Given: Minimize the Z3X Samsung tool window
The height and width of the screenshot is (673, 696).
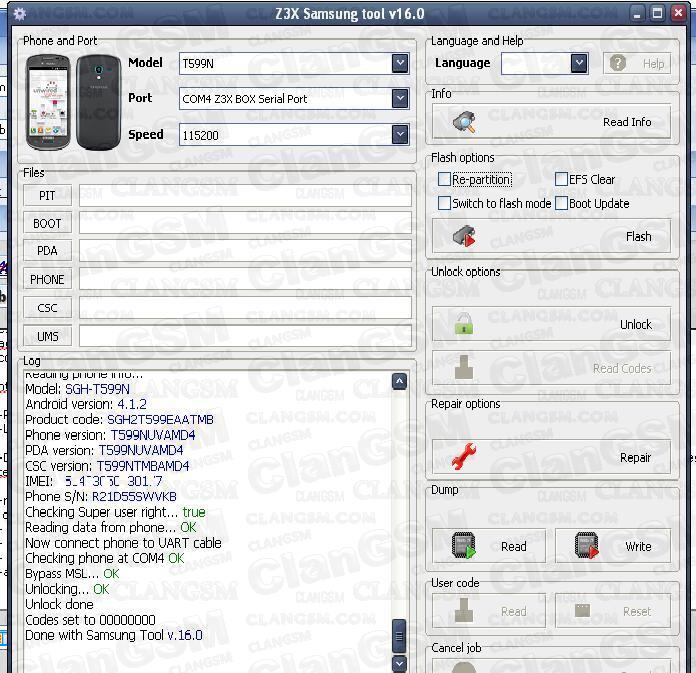Looking at the screenshot, I should point(637,14).
